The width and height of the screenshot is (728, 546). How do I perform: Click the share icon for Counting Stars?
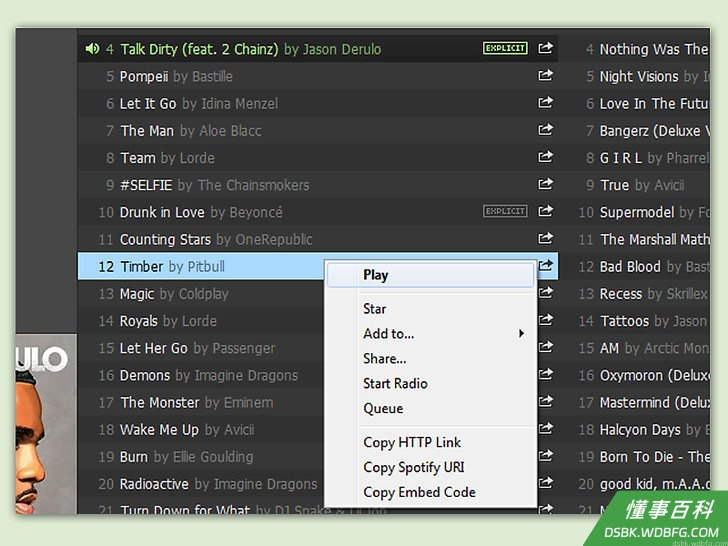tap(546, 238)
